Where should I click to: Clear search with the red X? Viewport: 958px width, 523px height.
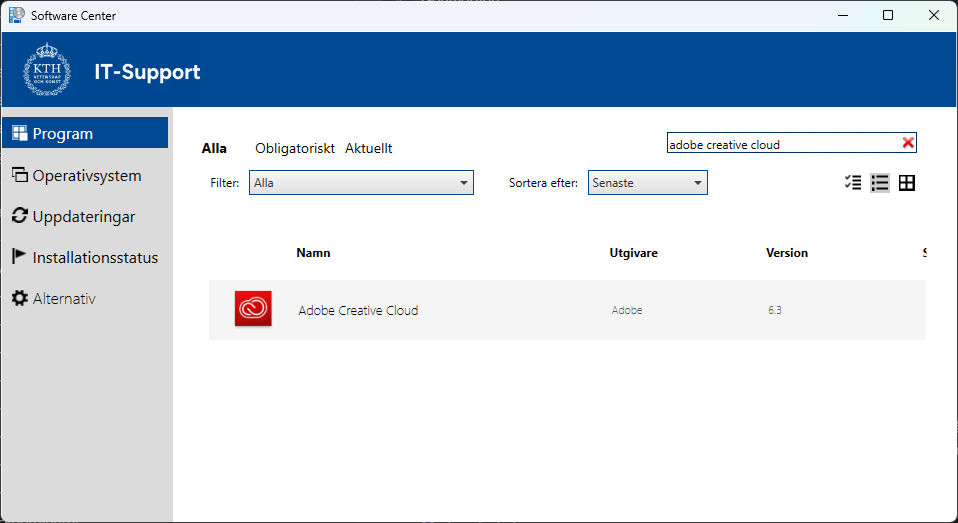pos(908,143)
